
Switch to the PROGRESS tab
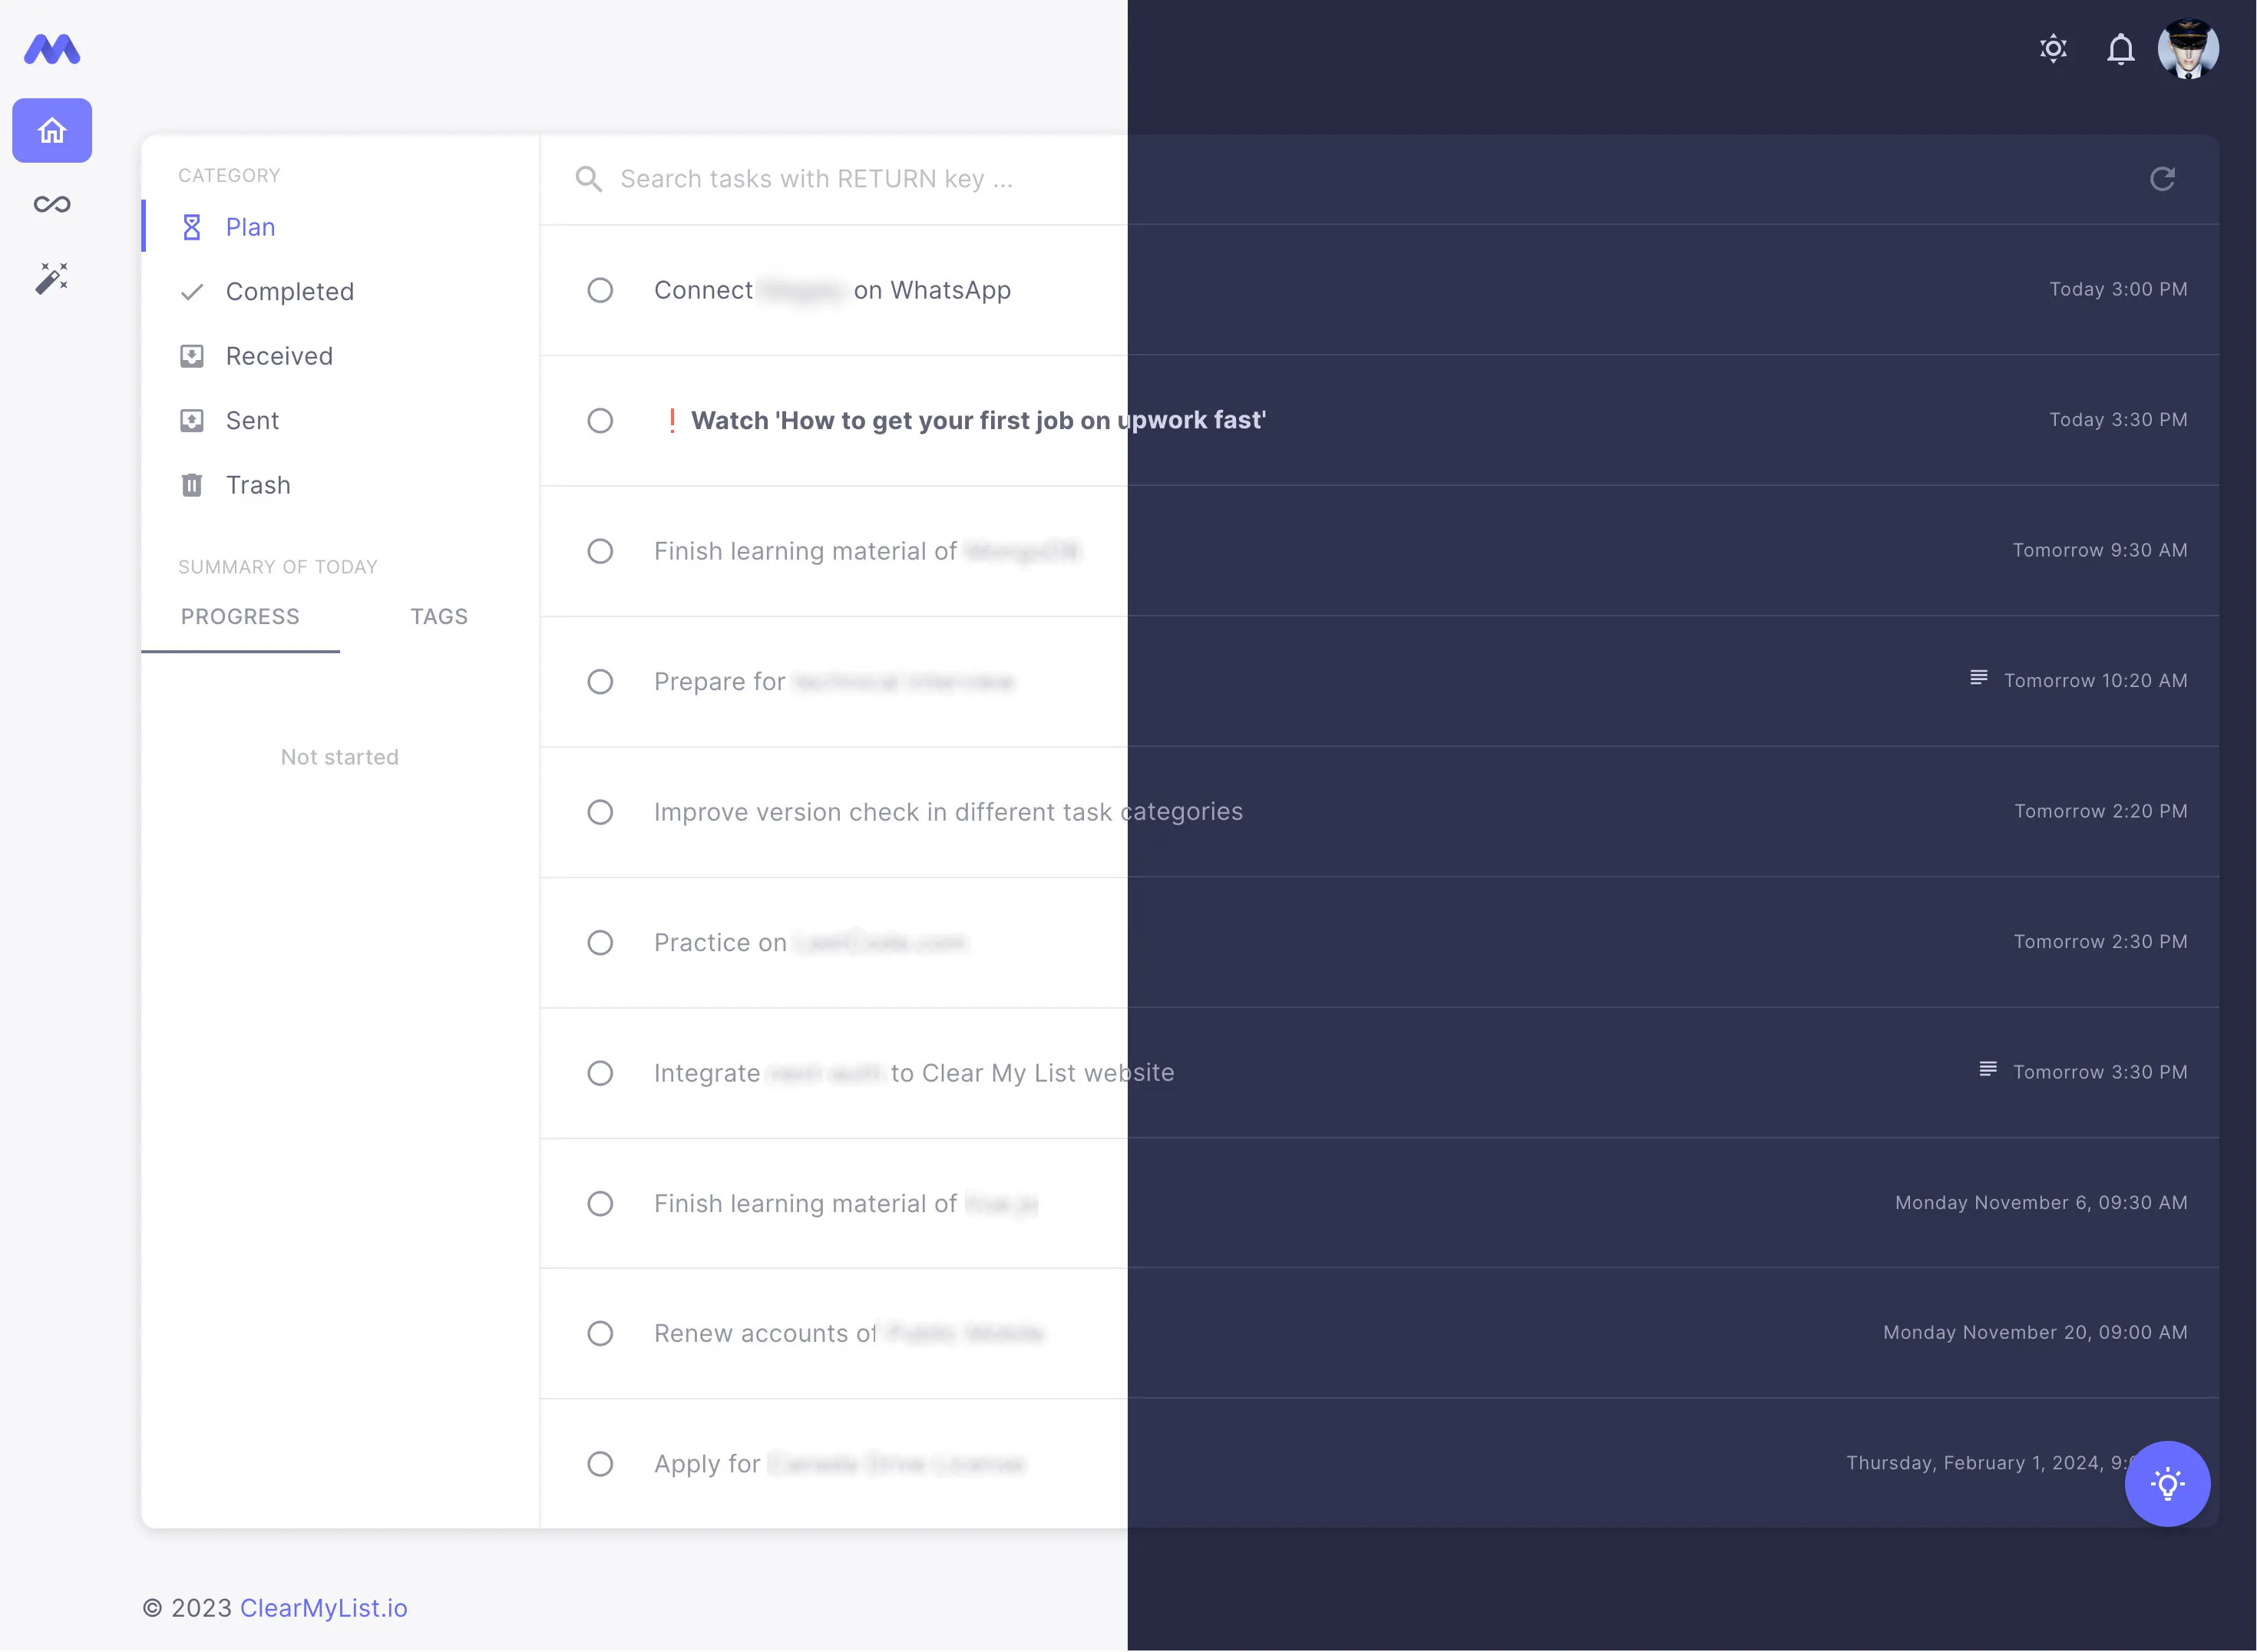point(240,616)
